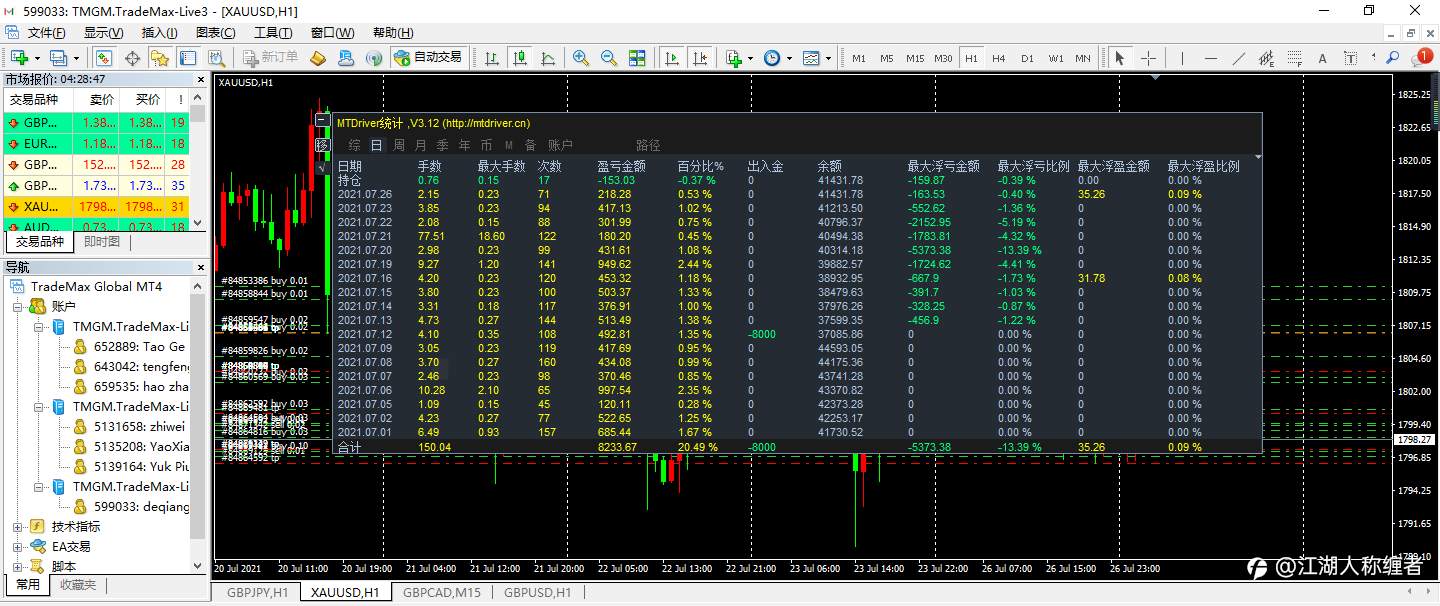This screenshot has width=1440, height=606.
Task: Open the 文件(F) menu
Action: [x=46, y=33]
